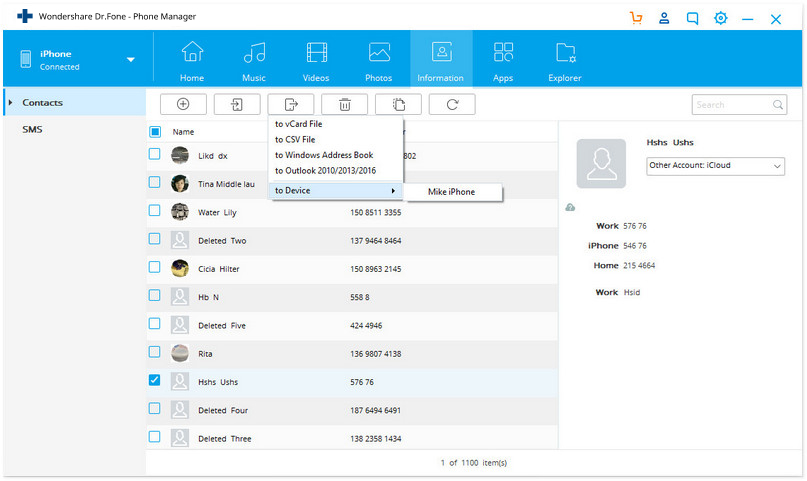Choose to vCard File

299,124
